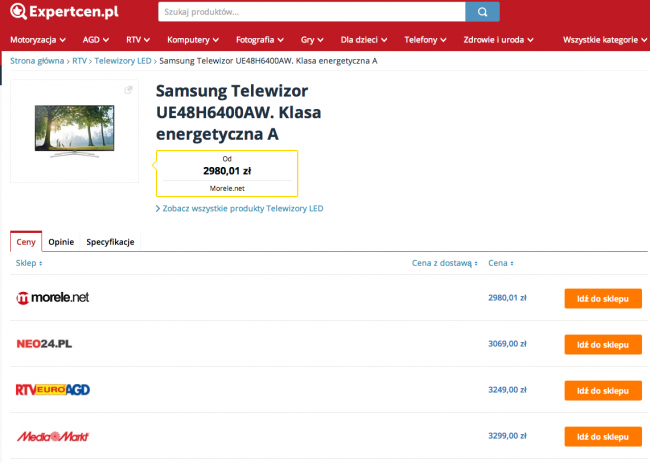Click the 3299,00 zł Media Markt price
650x463 pixels.
507,436
